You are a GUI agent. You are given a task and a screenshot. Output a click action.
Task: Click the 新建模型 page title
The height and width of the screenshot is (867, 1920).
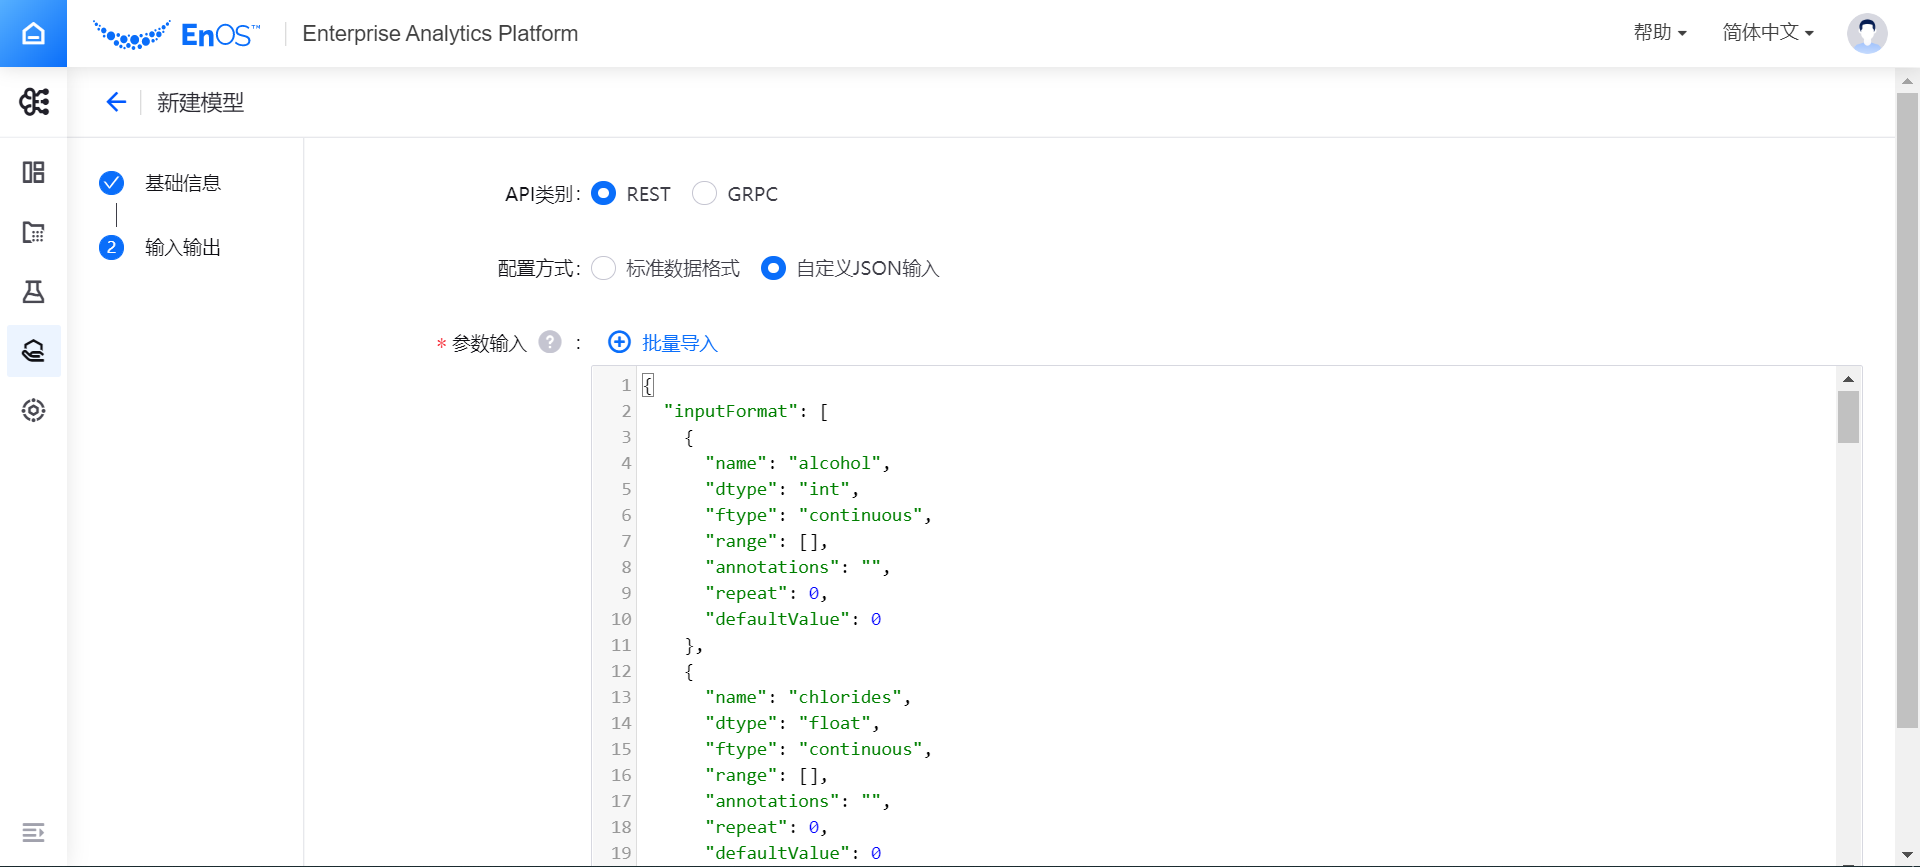pyautogui.click(x=200, y=102)
